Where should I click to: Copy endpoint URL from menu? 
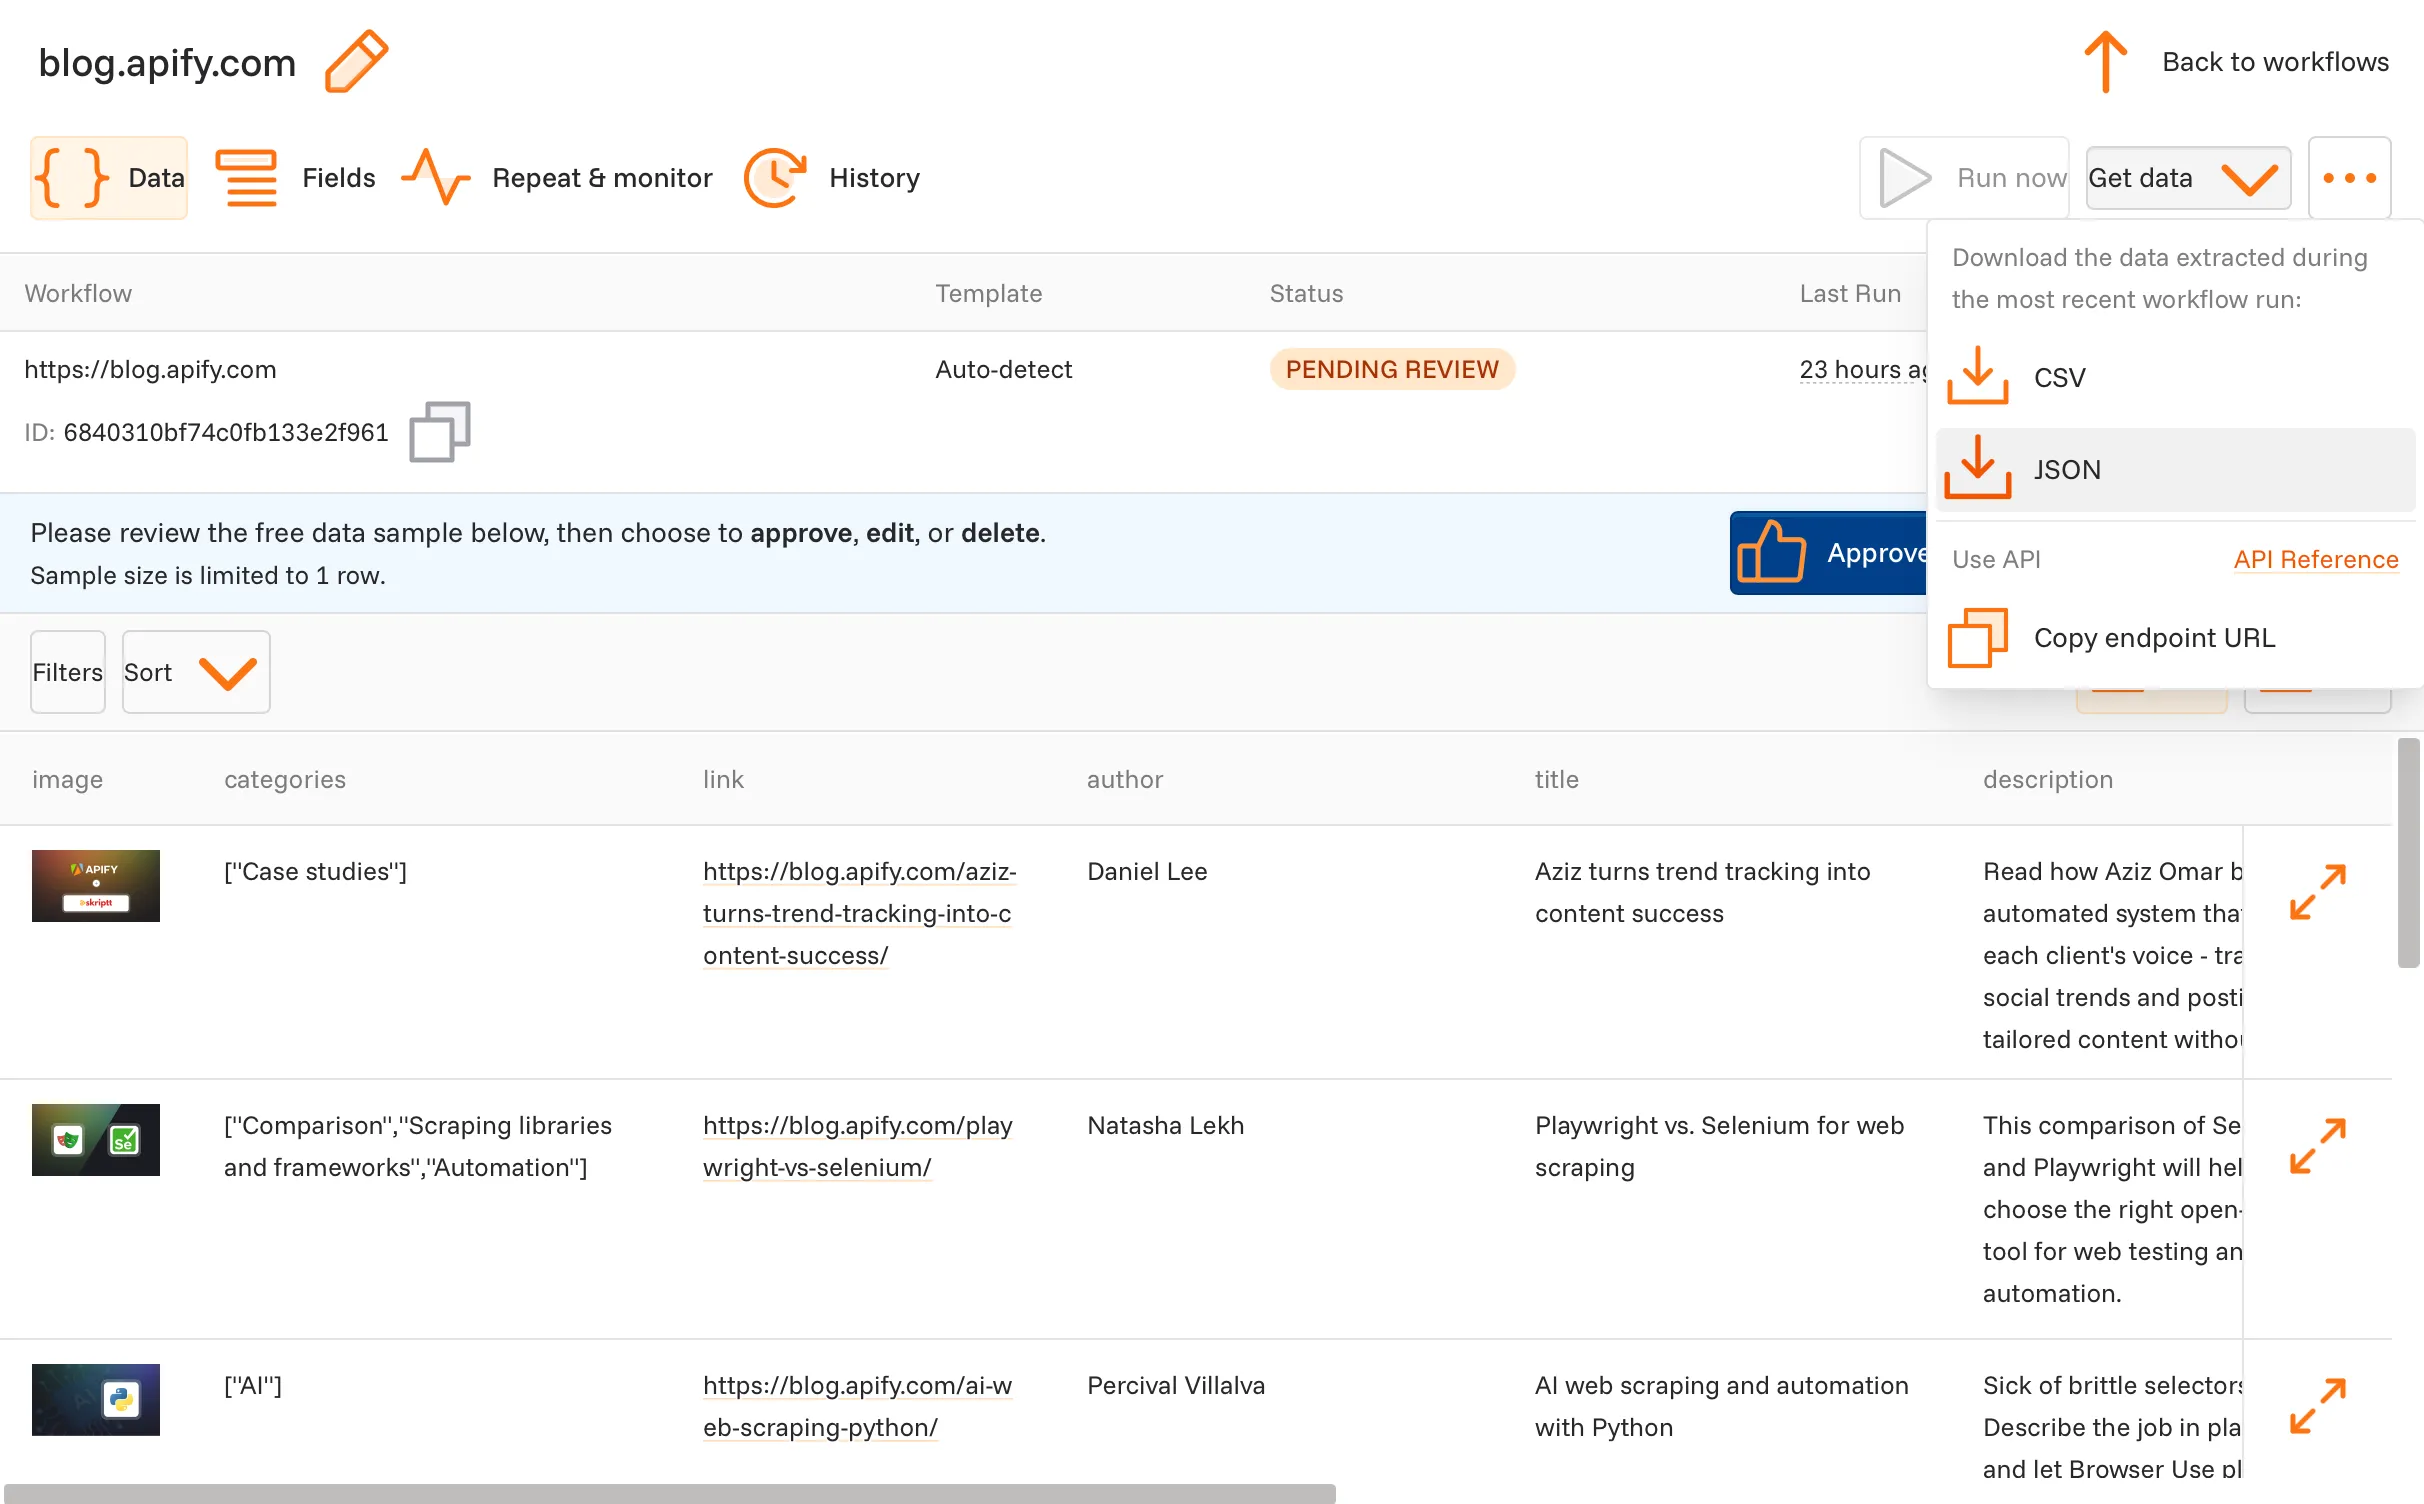click(2175, 638)
